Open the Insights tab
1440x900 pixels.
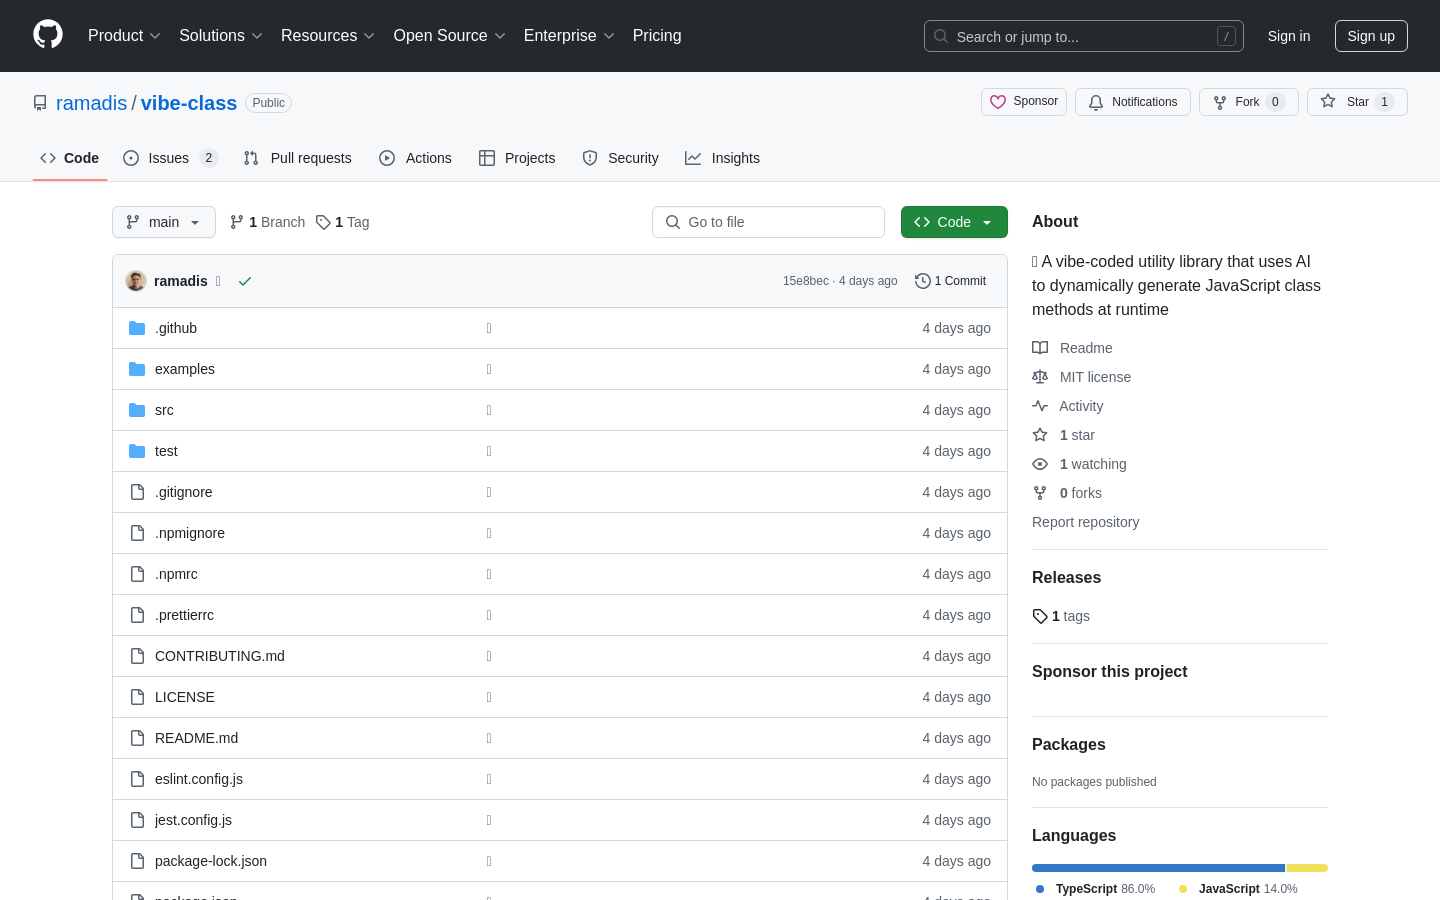point(722,158)
